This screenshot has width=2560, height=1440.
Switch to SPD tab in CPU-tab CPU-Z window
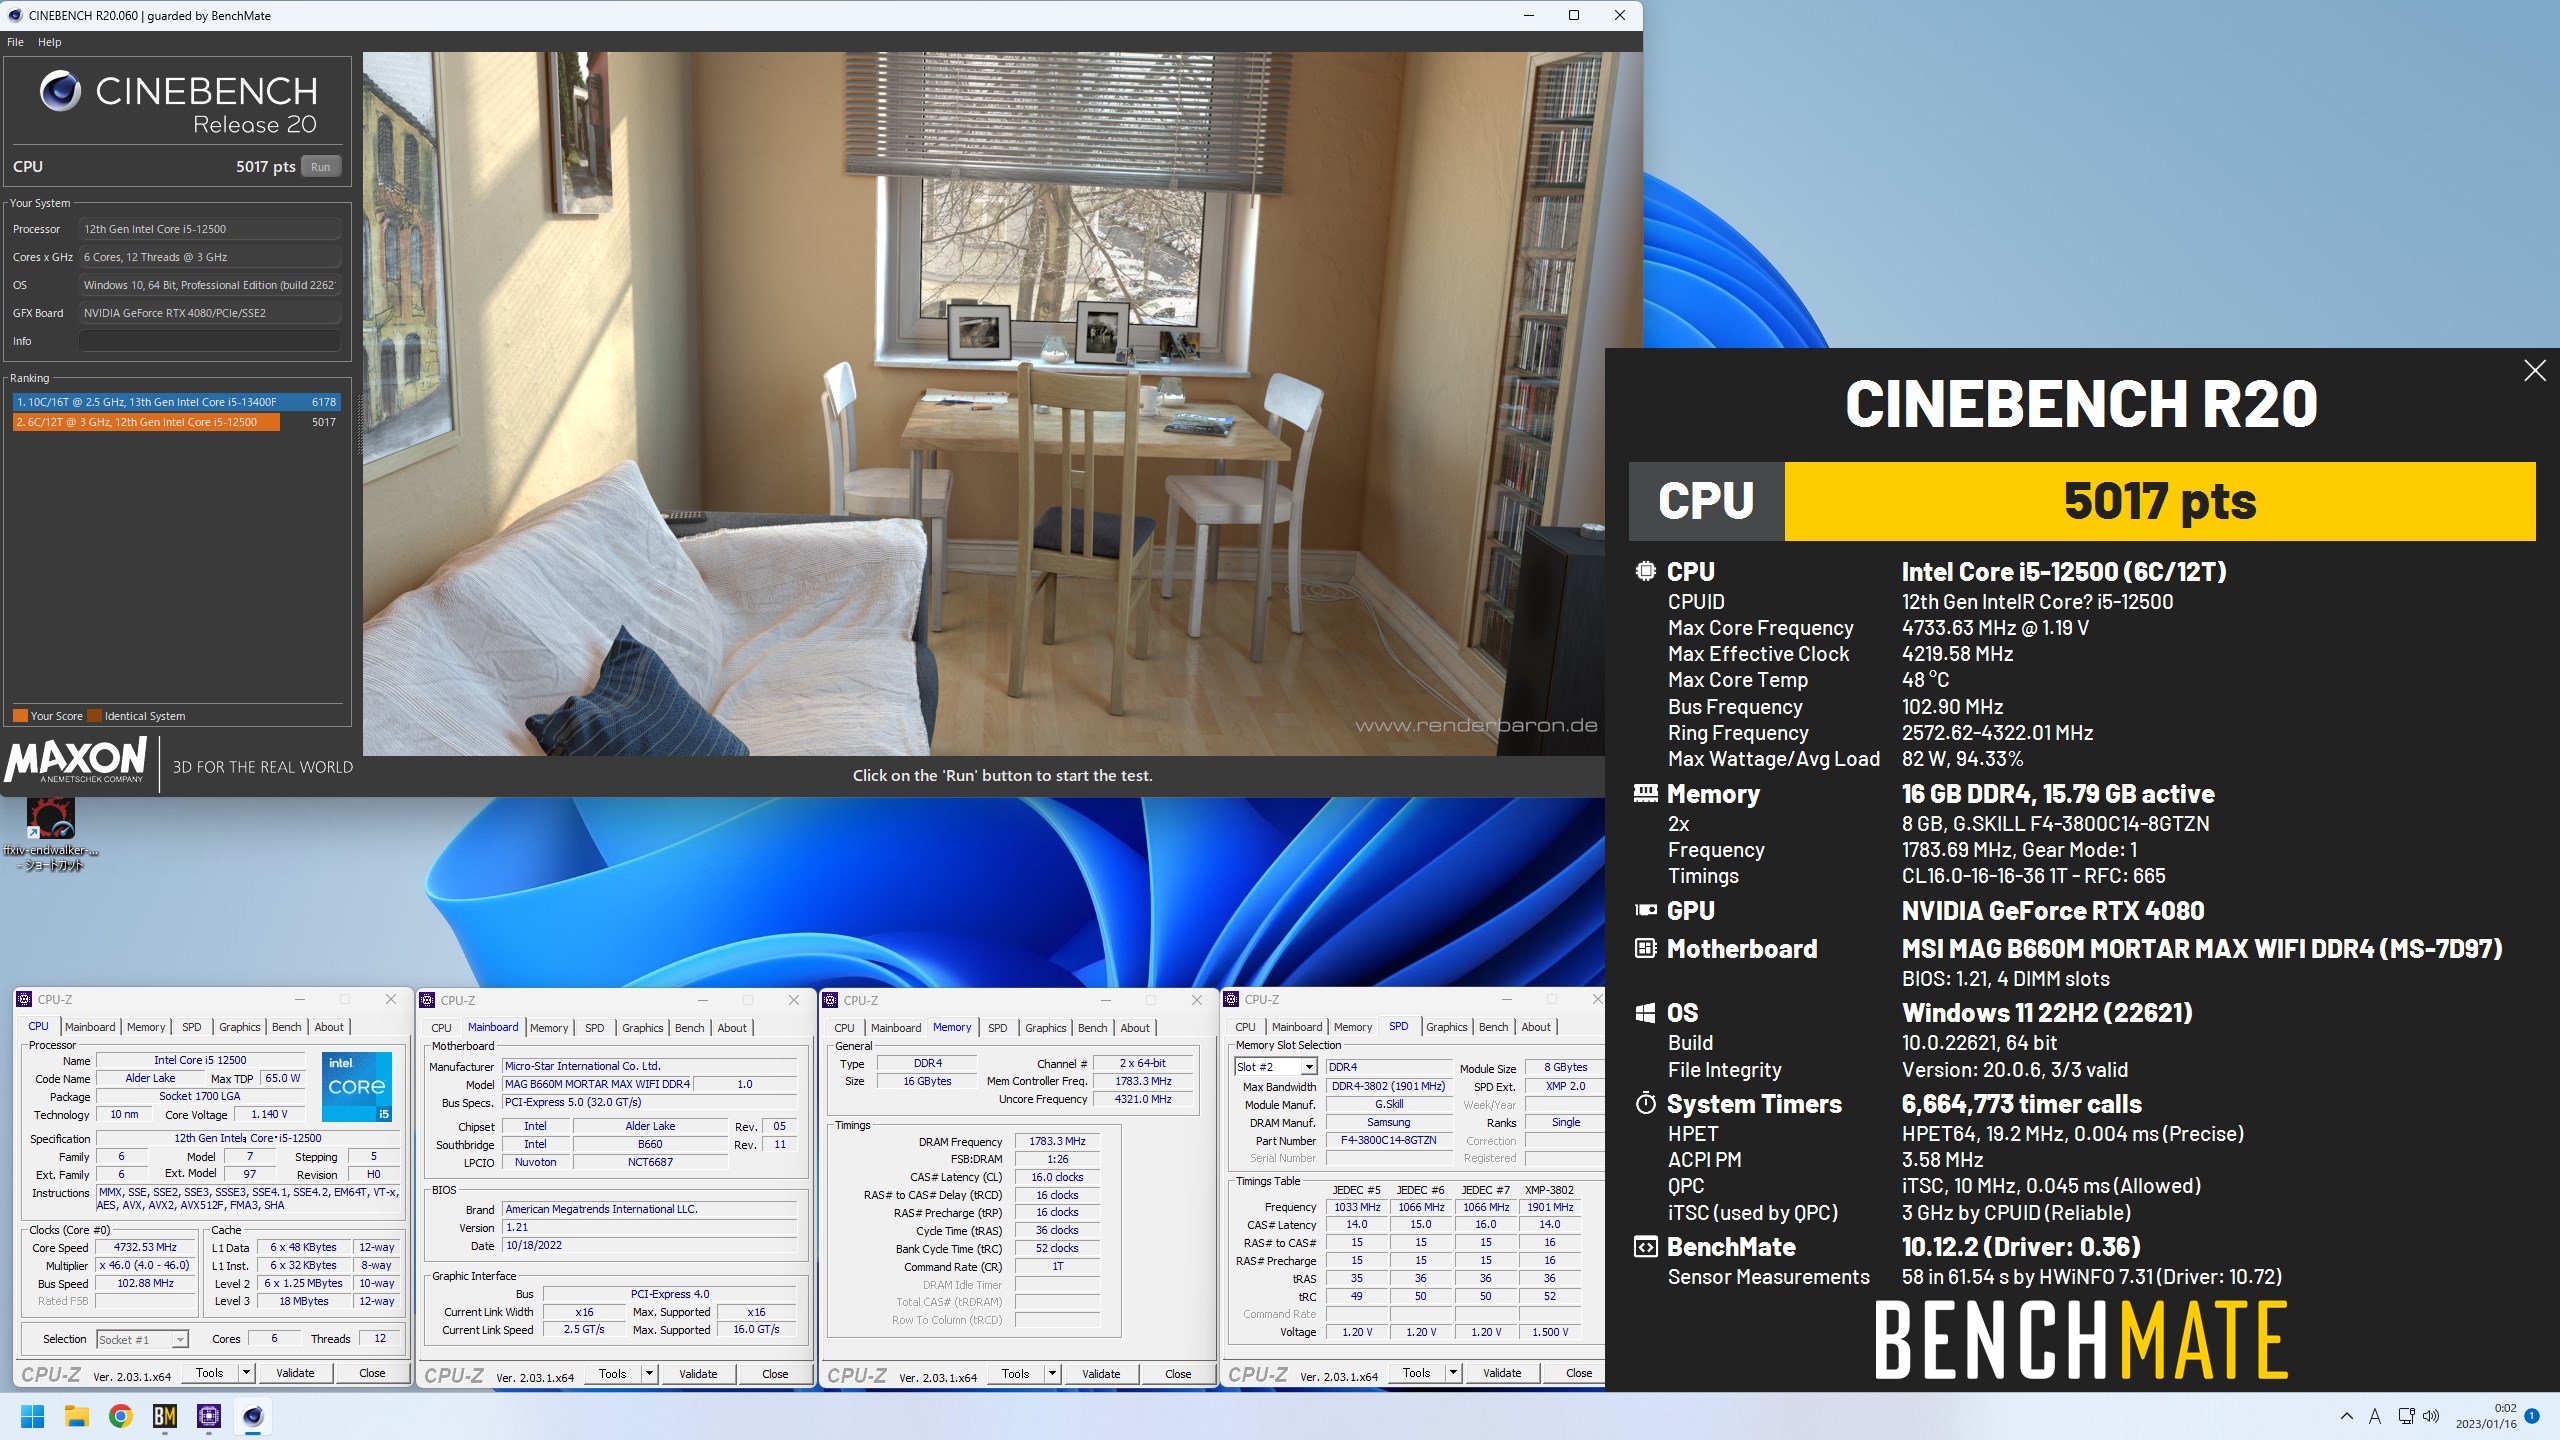(x=192, y=1027)
